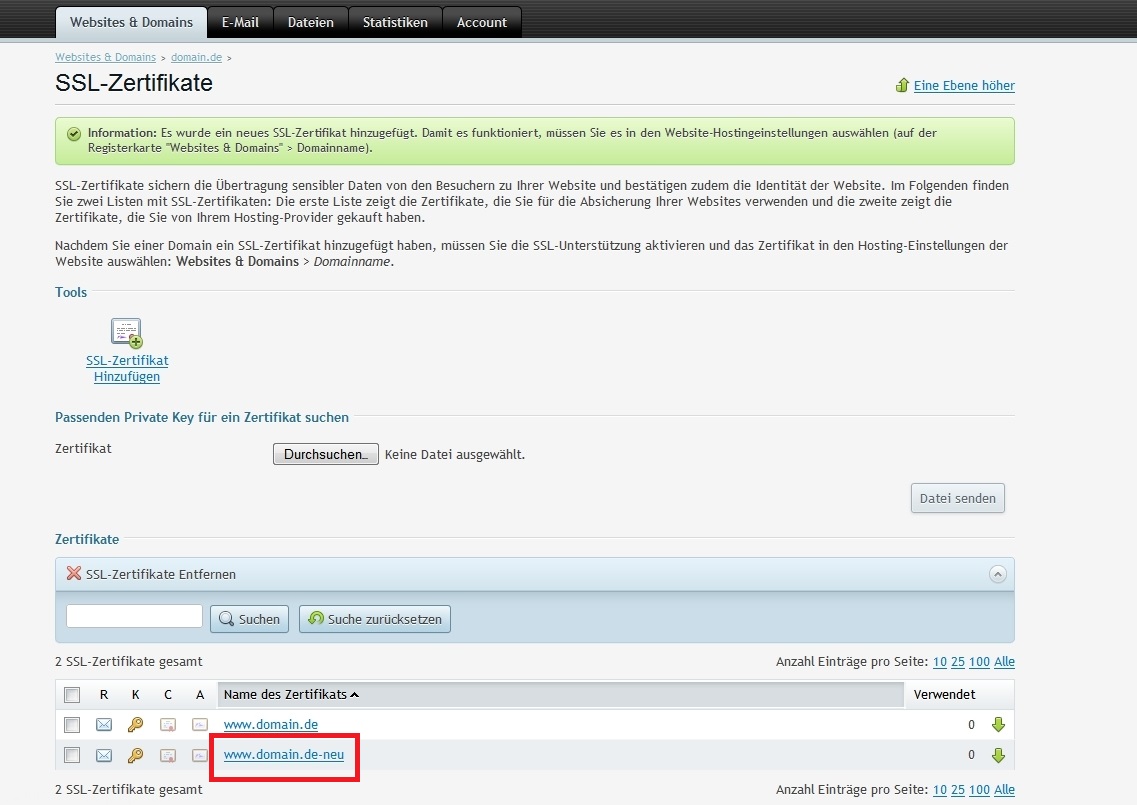Image resolution: width=1137 pixels, height=805 pixels.
Task: Click the private key icon in www.domain.de row
Action: 136,725
